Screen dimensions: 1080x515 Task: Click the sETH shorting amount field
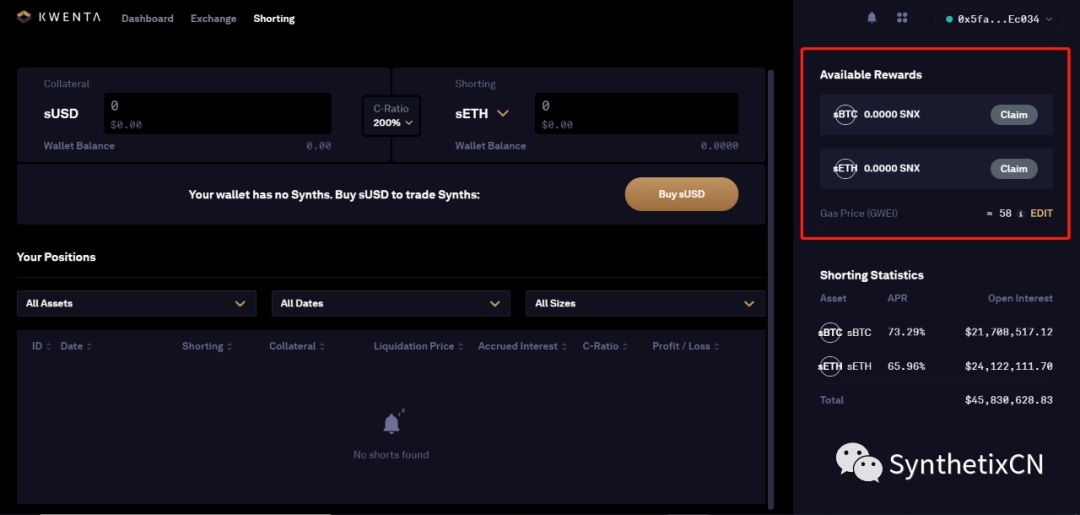point(636,114)
